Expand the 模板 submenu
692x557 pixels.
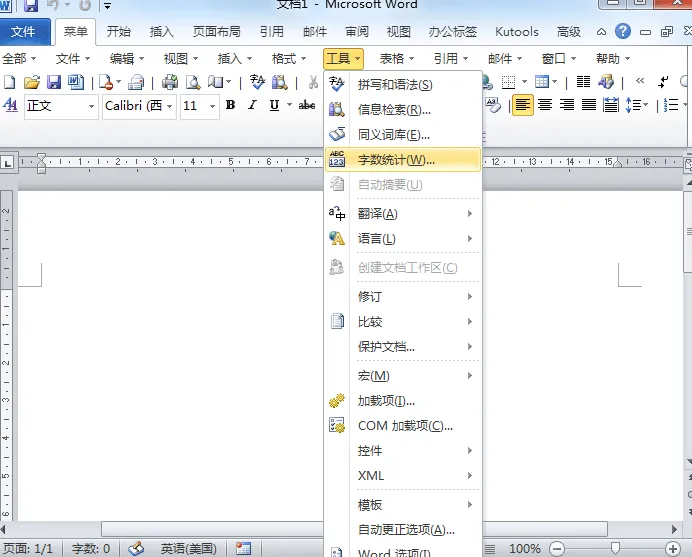click(x=403, y=504)
